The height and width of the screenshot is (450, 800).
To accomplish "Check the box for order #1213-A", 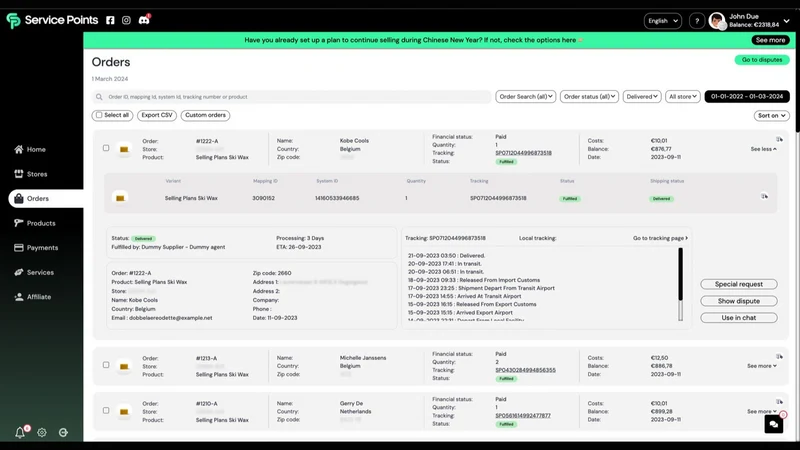I will click(x=106, y=365).
